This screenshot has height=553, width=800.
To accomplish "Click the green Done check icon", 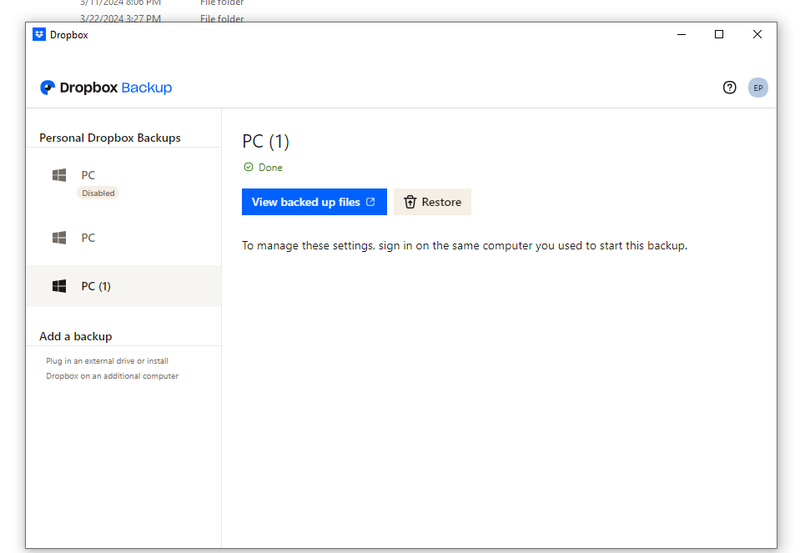I will [x=248, y=167].
